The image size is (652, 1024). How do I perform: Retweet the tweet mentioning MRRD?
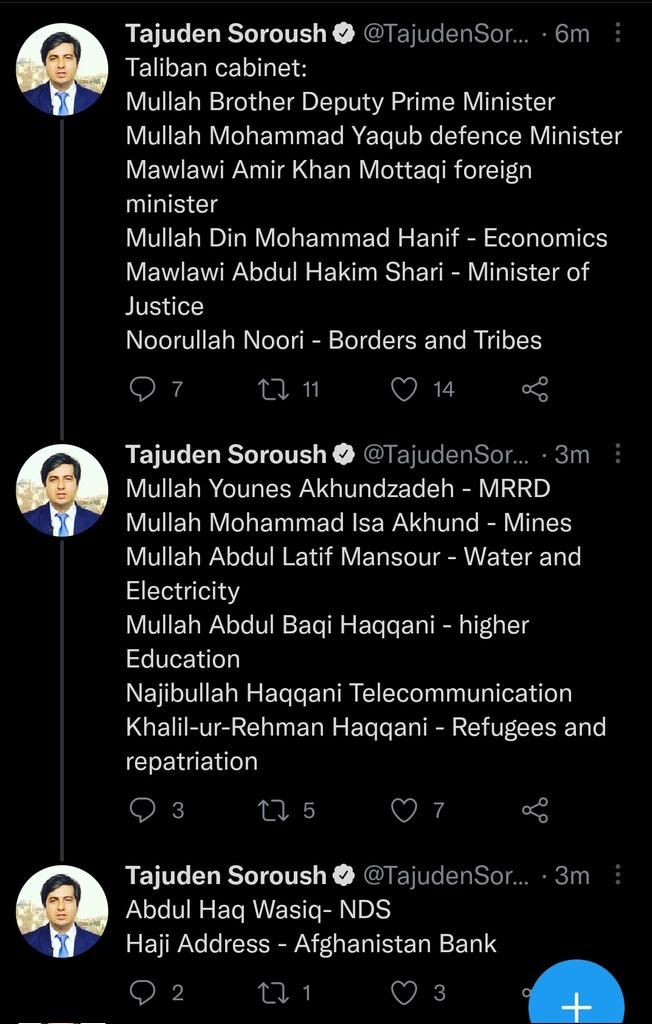(273, 810)
